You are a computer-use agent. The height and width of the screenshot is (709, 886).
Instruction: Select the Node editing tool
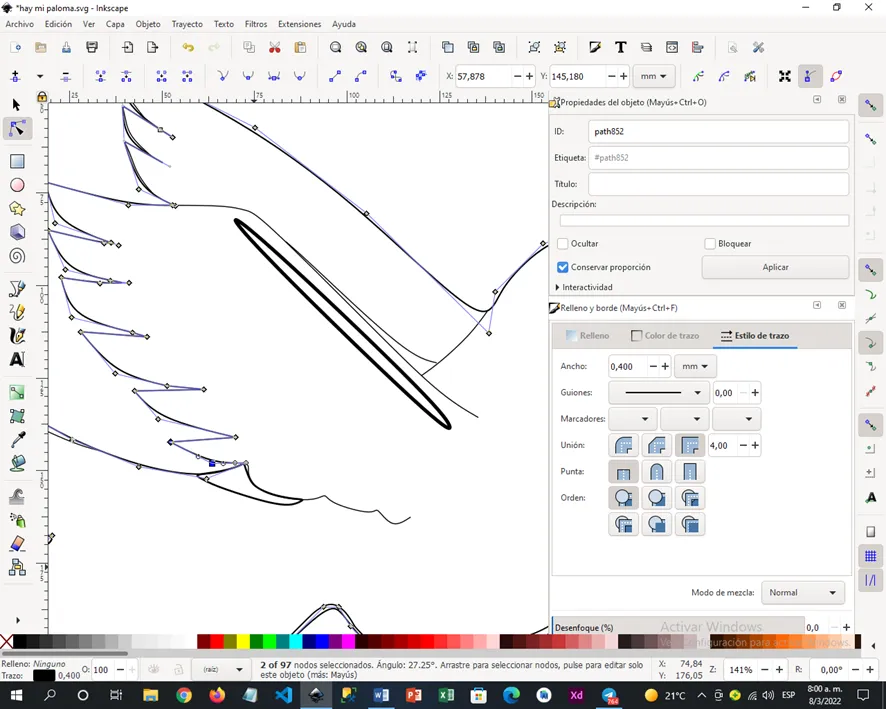pos(17,129)
